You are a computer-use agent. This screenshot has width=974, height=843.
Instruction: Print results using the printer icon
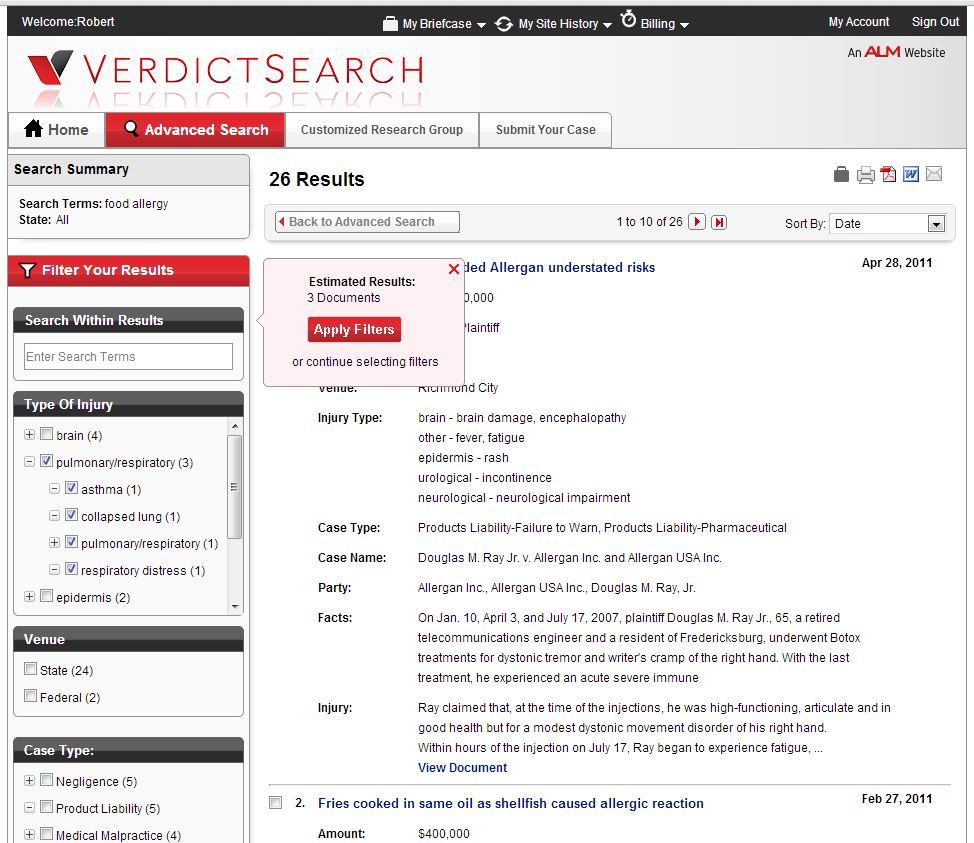(x=865, y=175)
